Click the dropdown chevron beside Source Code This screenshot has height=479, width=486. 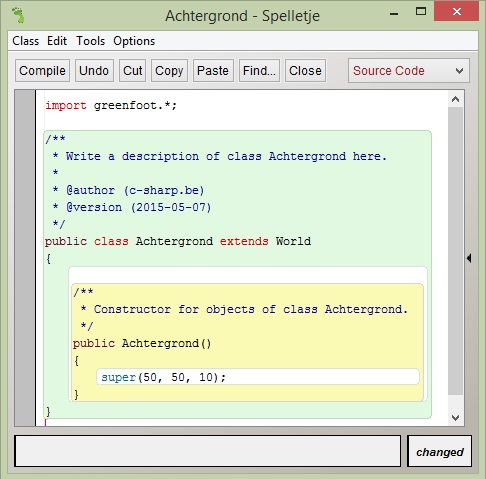[459, 71]
